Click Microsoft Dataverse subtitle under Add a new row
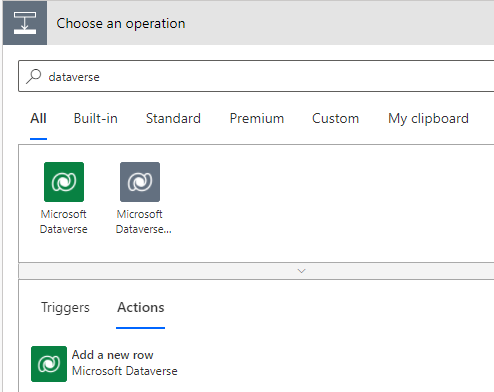This screenshot has height=392, width=494. point(125,371)
